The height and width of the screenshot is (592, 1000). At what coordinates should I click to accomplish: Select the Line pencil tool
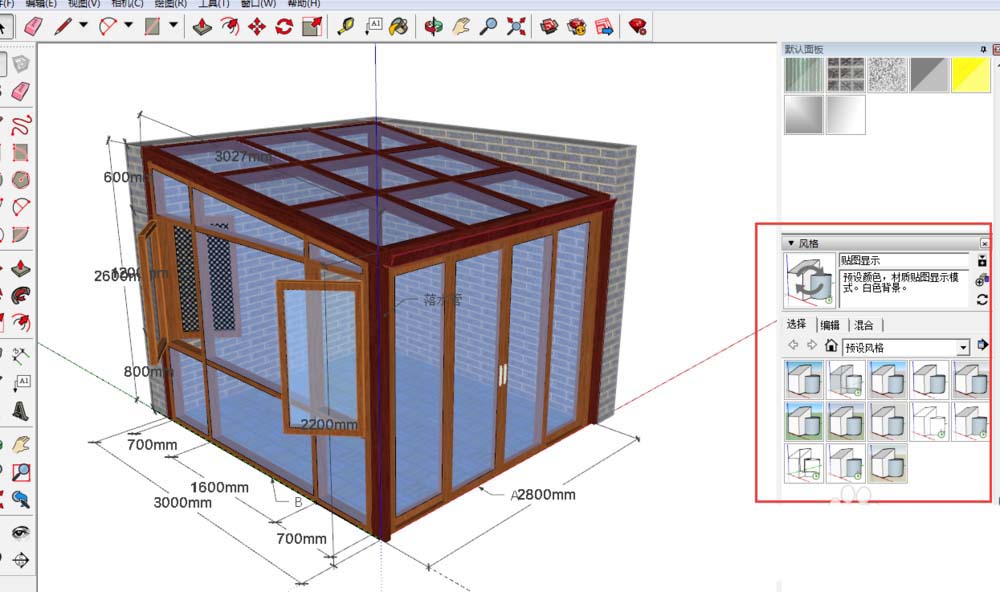pos(63,26)
